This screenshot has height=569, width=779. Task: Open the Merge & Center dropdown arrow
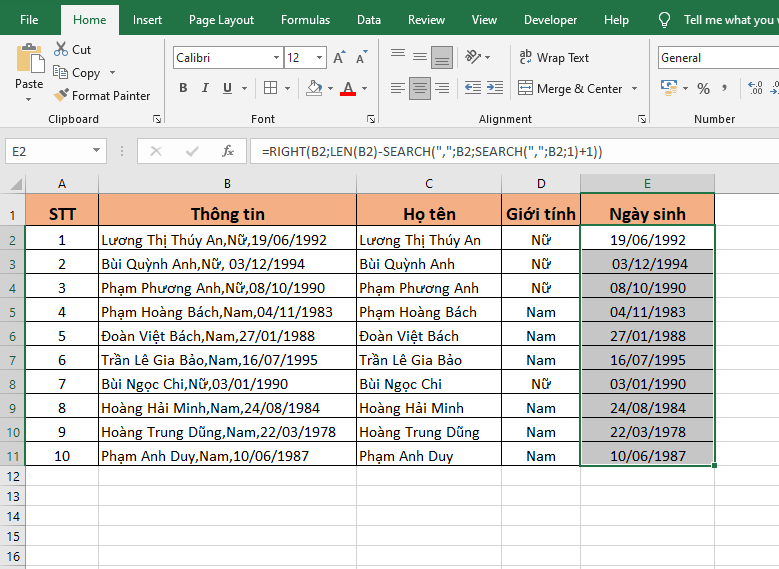pyautogui.click(x=634, y=89)
